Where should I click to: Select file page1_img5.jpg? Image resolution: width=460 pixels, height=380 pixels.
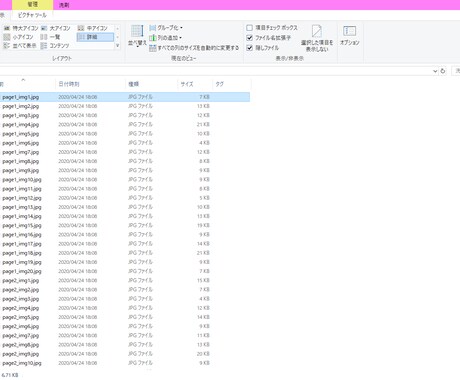point(125,134)
